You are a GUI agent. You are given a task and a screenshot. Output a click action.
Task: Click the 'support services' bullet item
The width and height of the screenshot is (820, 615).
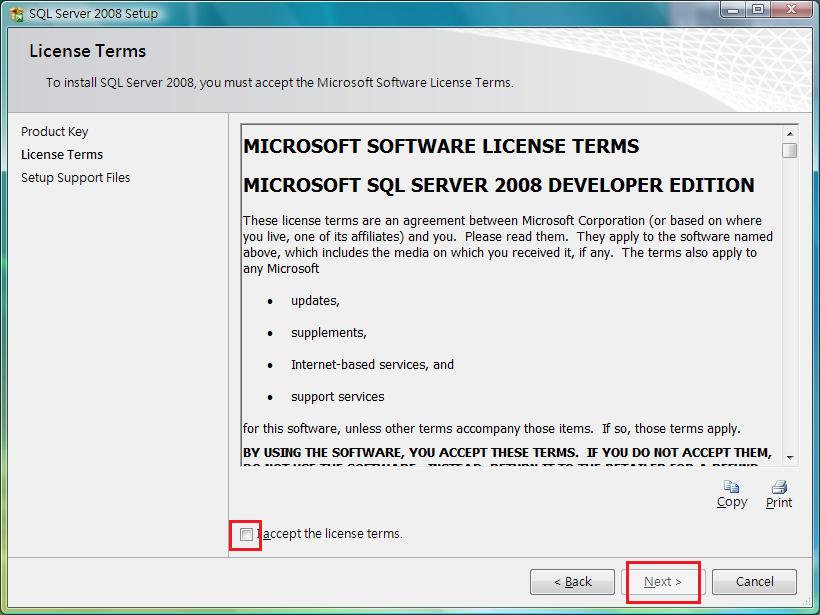pyautogui.click(x=337, y=396)
